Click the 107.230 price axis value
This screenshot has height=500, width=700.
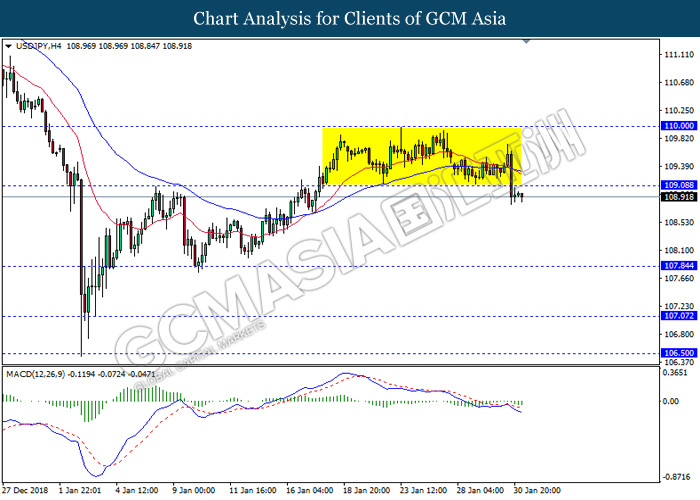coord(679,306)
